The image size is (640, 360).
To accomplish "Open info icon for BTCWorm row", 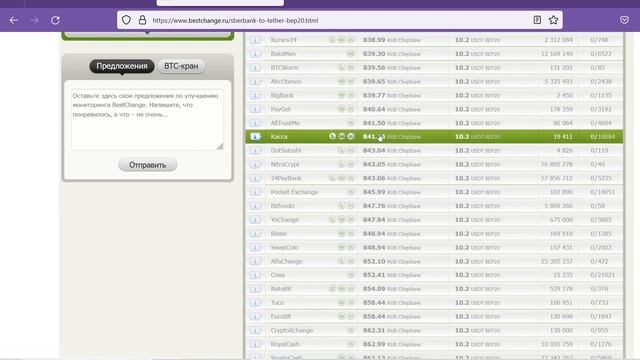I will pyautogui.click(x=255, y=68).
